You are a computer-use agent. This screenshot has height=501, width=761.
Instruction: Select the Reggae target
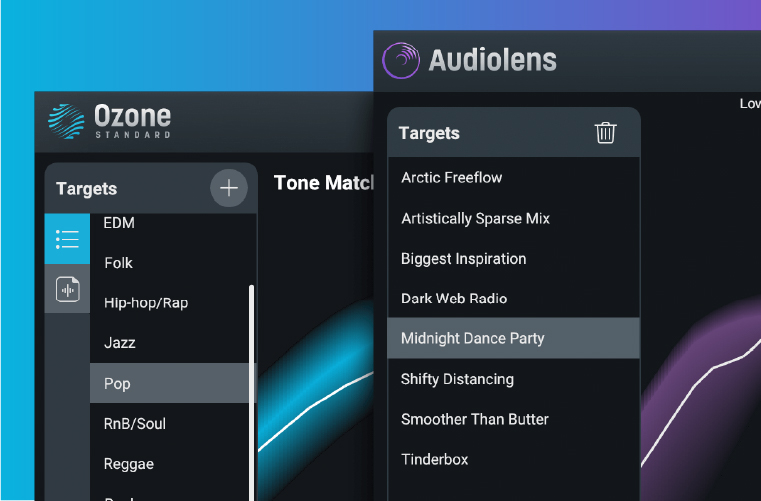(x=129, y=464)
